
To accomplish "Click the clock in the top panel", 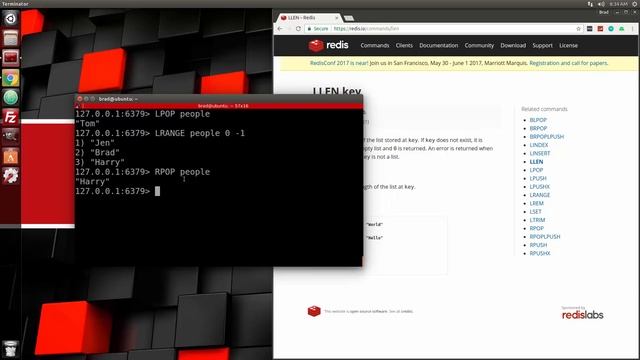I will click(618, 4).
